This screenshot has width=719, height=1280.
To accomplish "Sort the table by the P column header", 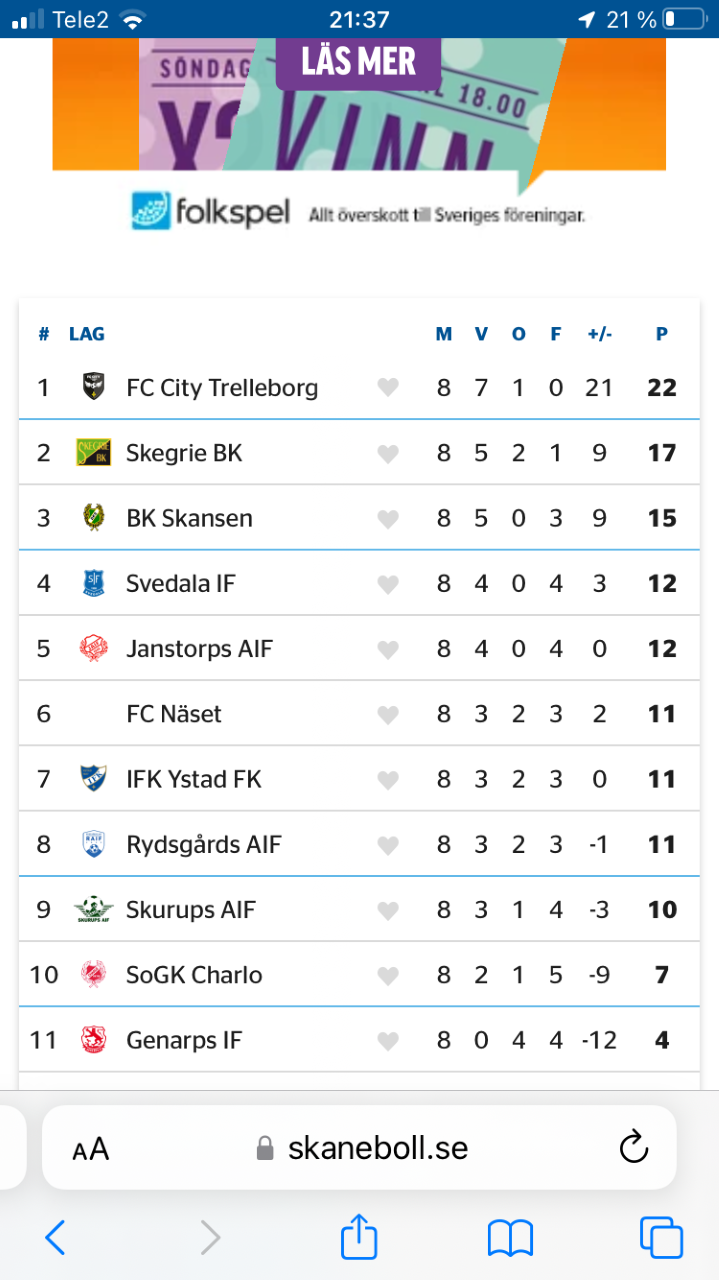I will (x=661, y=334).
